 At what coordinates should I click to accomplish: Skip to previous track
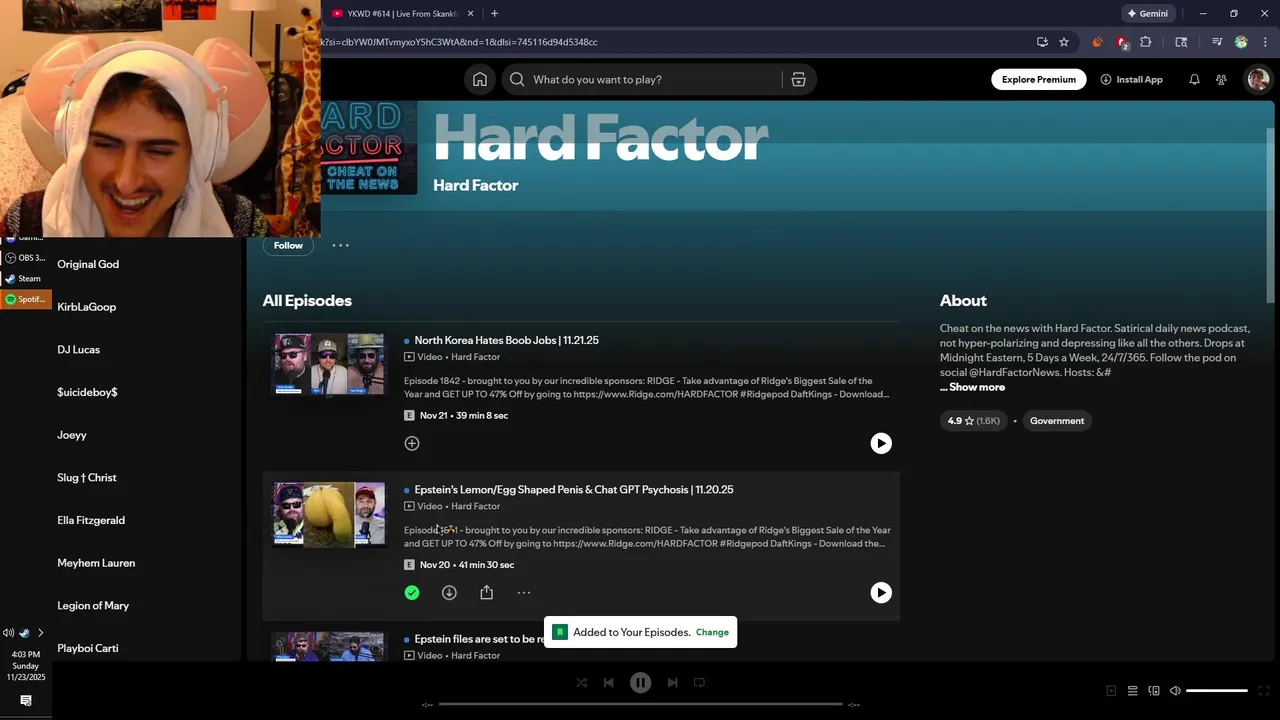pyautogui.click(x=608, y=683)
